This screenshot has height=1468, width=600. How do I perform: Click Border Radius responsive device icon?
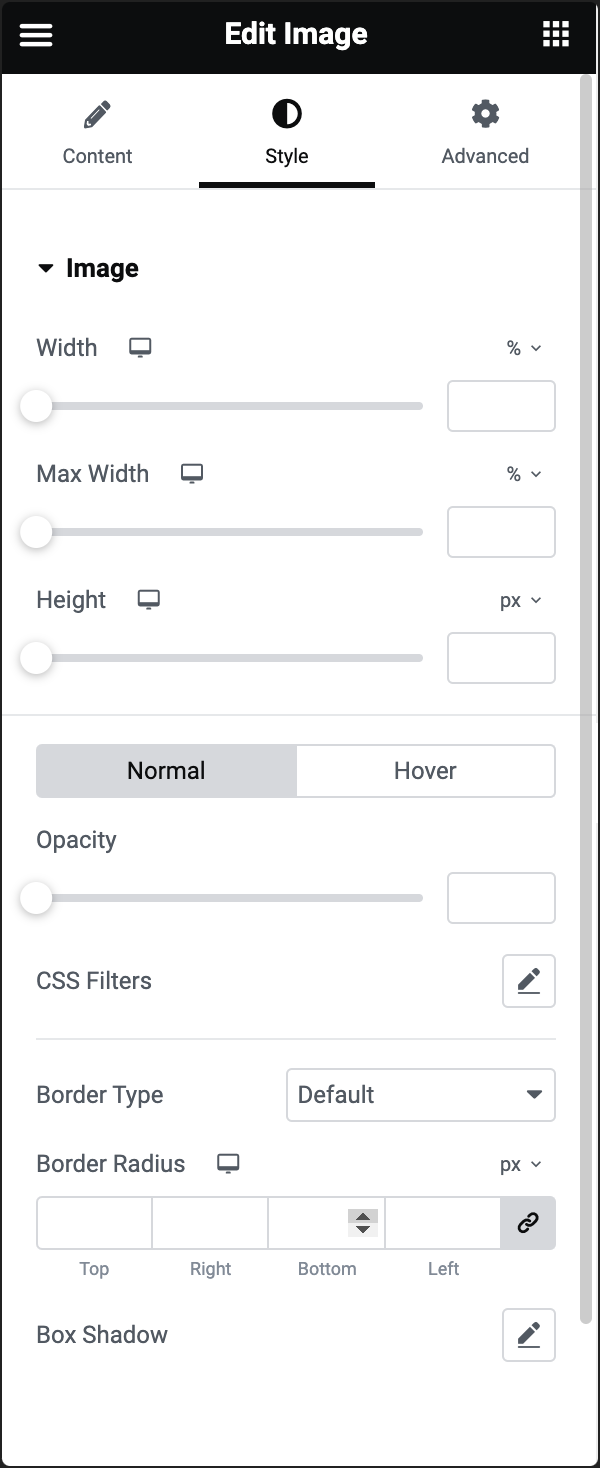pos(228,1164)
